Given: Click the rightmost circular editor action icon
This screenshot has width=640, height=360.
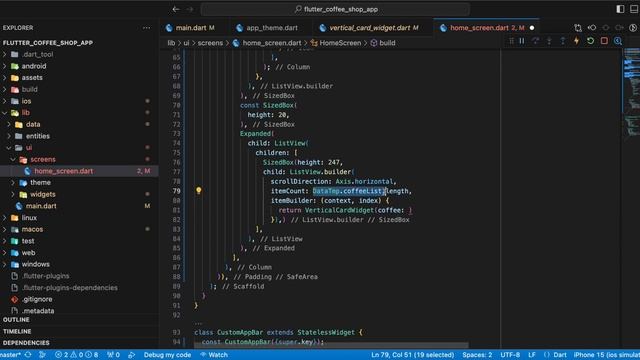Looking at the screenshot, I should [x=633, y=28].
